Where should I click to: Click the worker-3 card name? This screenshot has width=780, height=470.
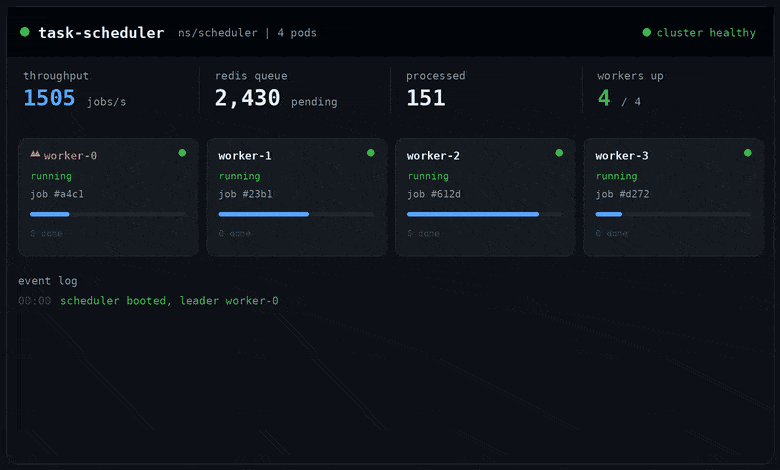[622, 156]
